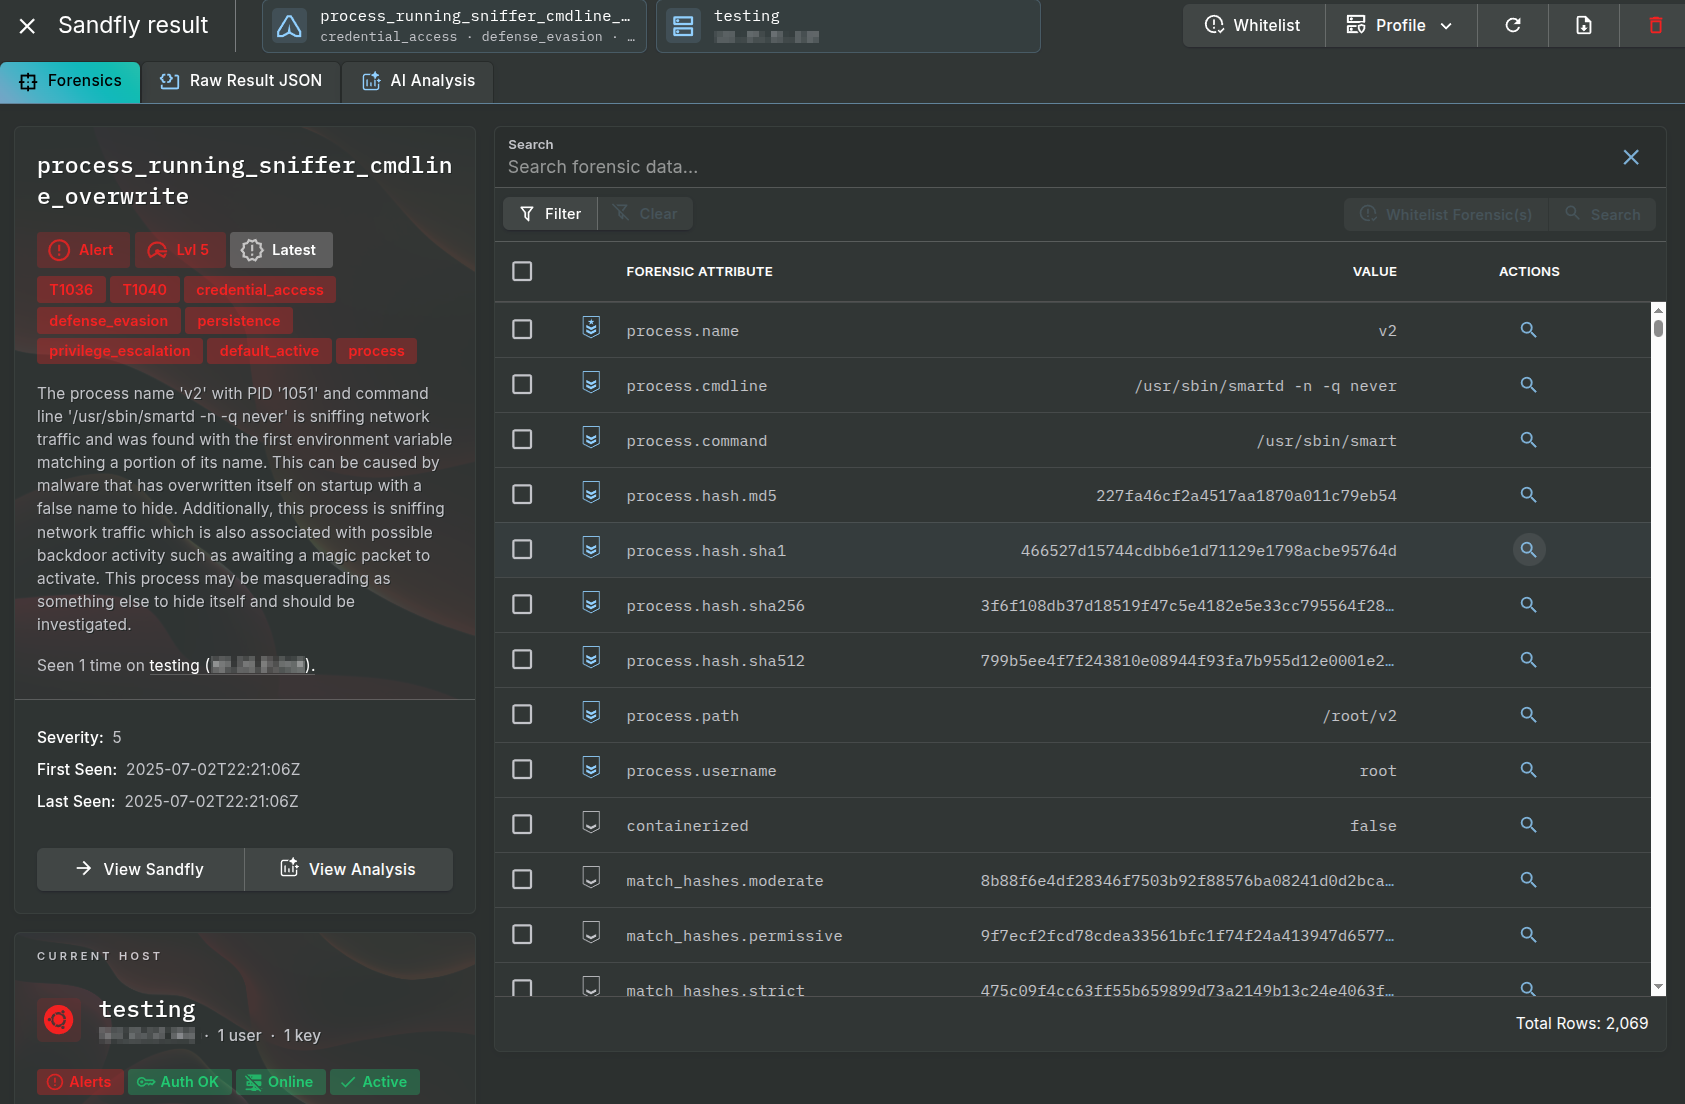Check the process.hash.sha512 row checkbox
The image size is (1685, 1104).
pyautogui.click(x=522, y=660)
